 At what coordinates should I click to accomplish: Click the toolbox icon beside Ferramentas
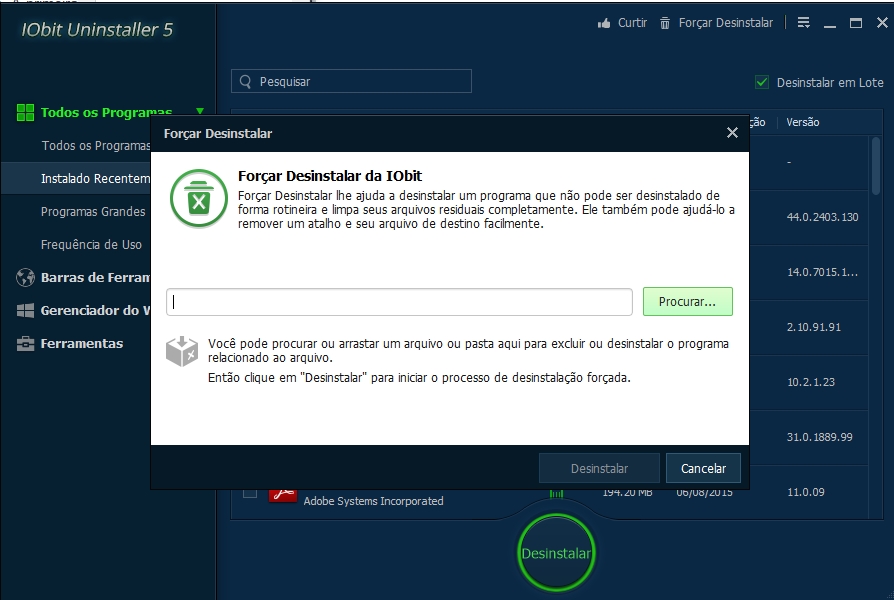pyautogui.click(x=25, y=343)
